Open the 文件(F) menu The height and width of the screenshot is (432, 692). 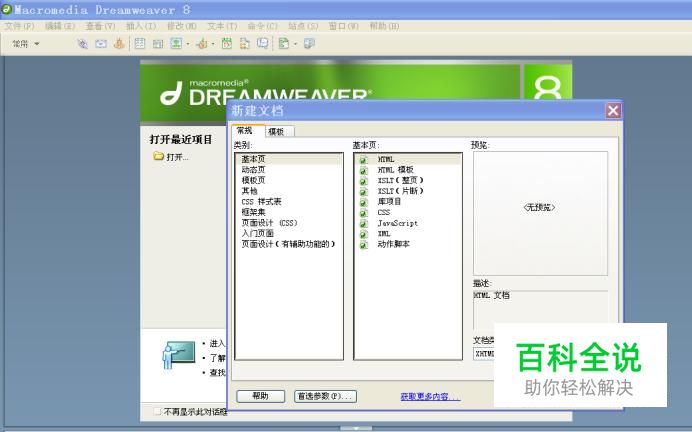click(x=19, y=26)
